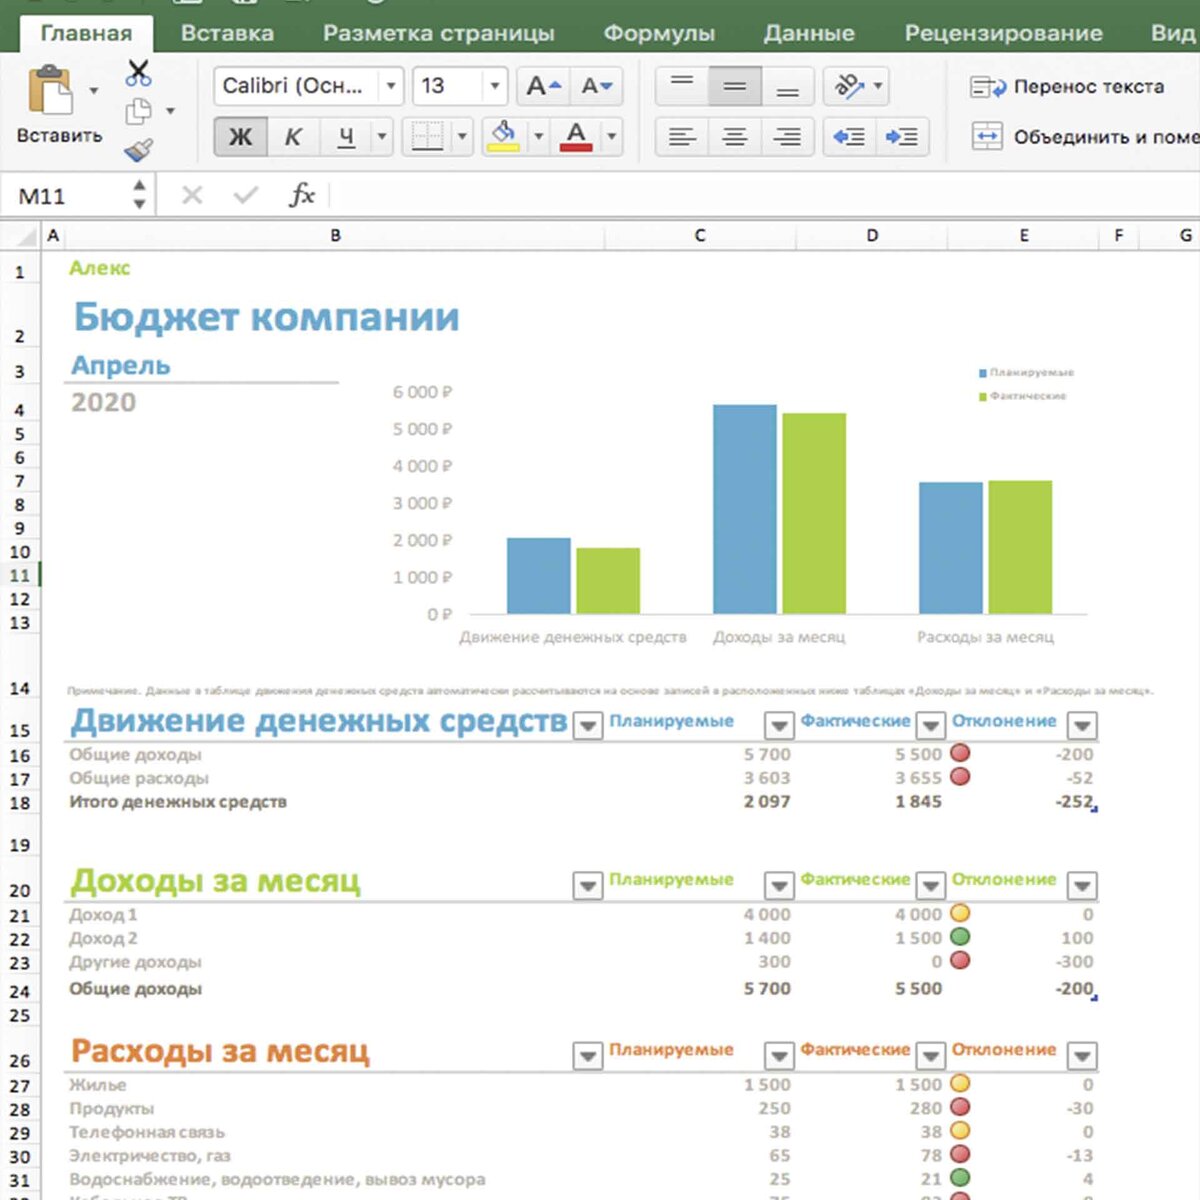
Task: Open the Формулы tab
Action: (x=659, y=33)
